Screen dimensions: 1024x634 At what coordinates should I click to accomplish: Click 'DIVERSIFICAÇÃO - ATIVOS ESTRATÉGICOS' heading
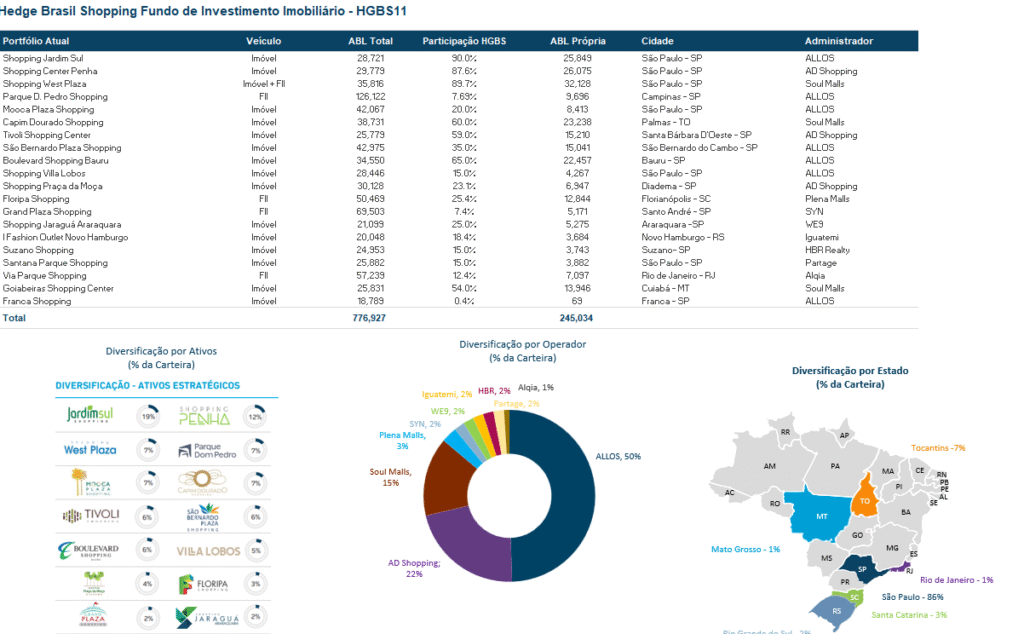click(x=148, y=385)
